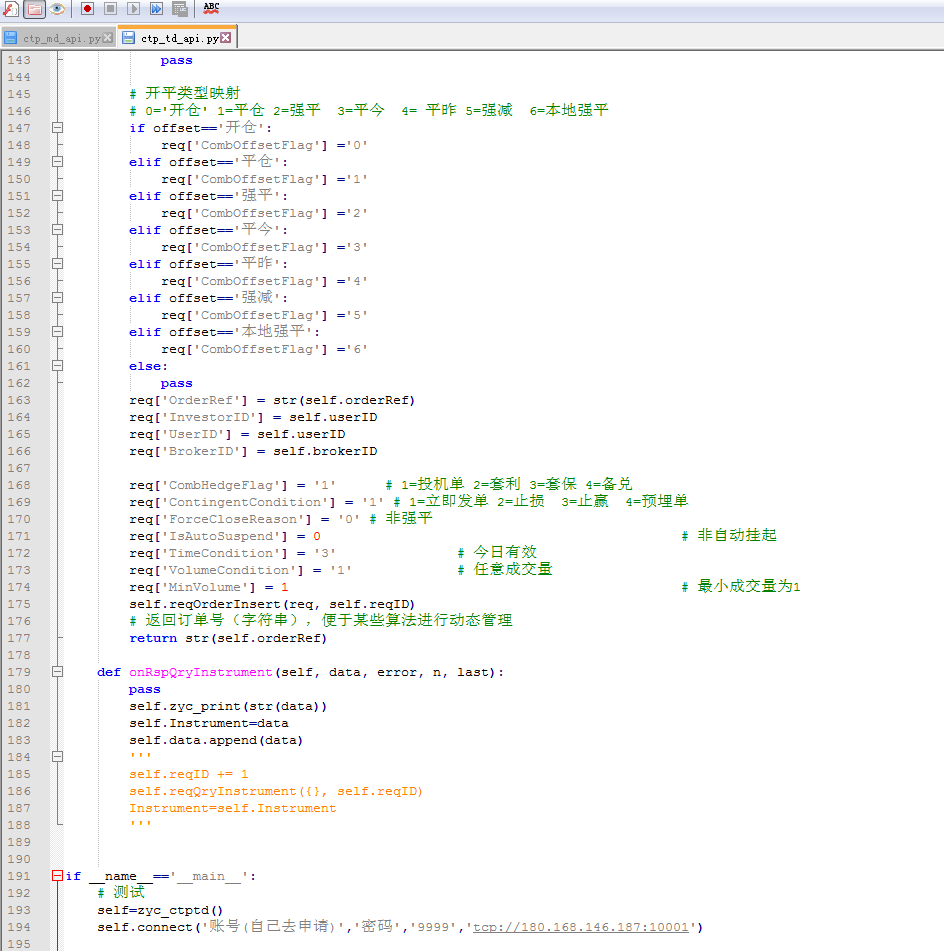Click the save recorded macro icon
The width and height of the screenshot is (944, 951).
(x=179, y=9)
